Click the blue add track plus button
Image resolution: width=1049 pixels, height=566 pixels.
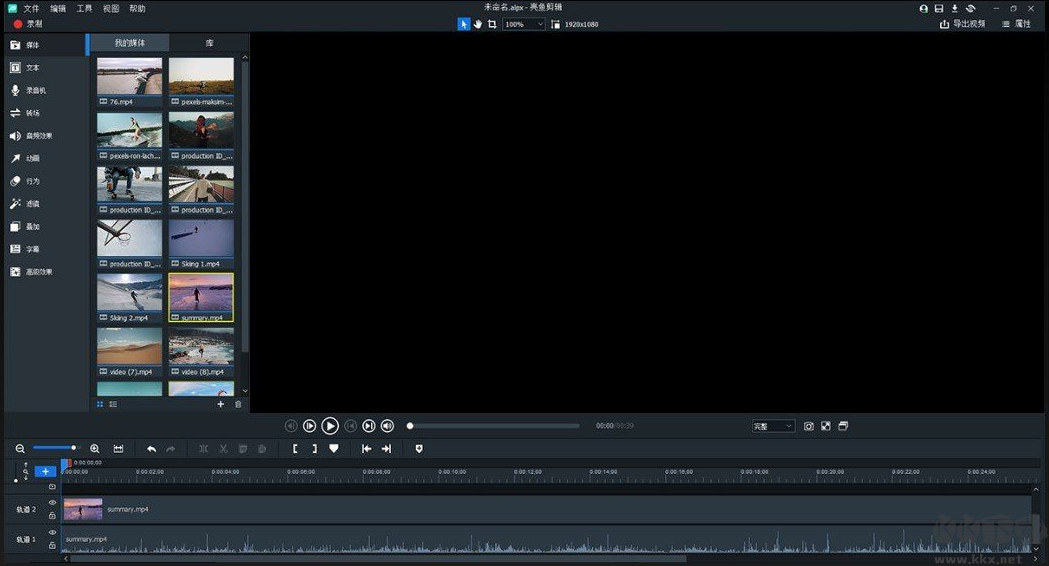click(x=45, y=471)
